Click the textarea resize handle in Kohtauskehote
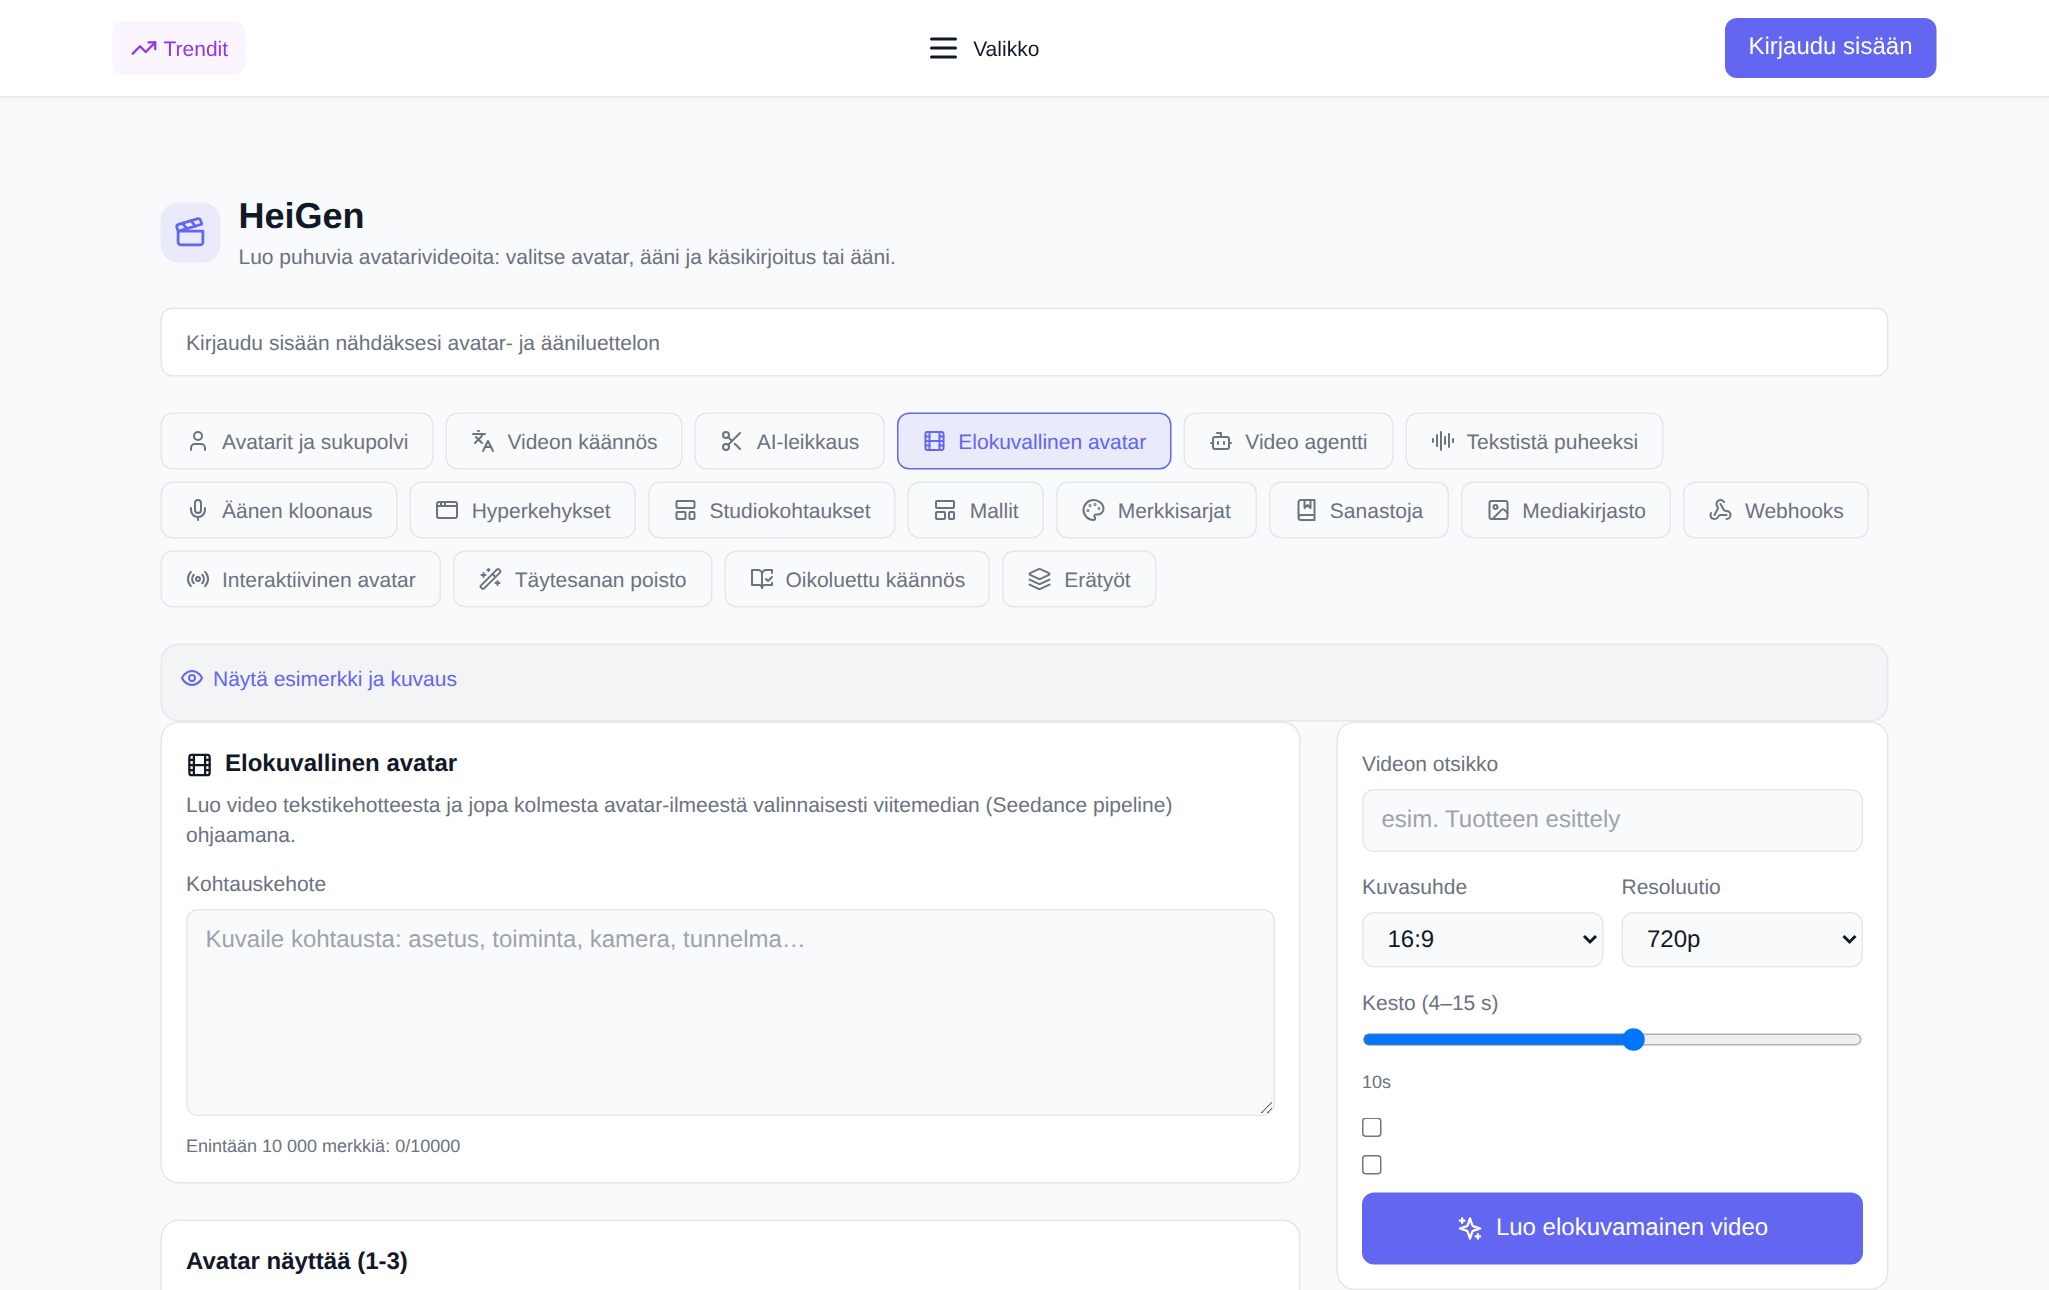 tap(1266, 1107)
